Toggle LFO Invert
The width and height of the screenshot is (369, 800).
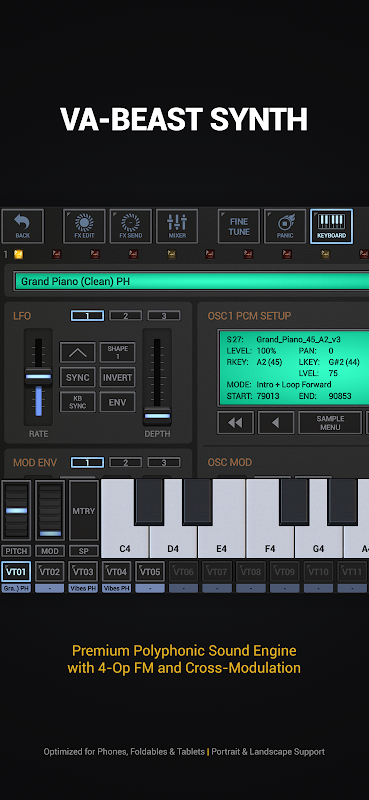117,377
